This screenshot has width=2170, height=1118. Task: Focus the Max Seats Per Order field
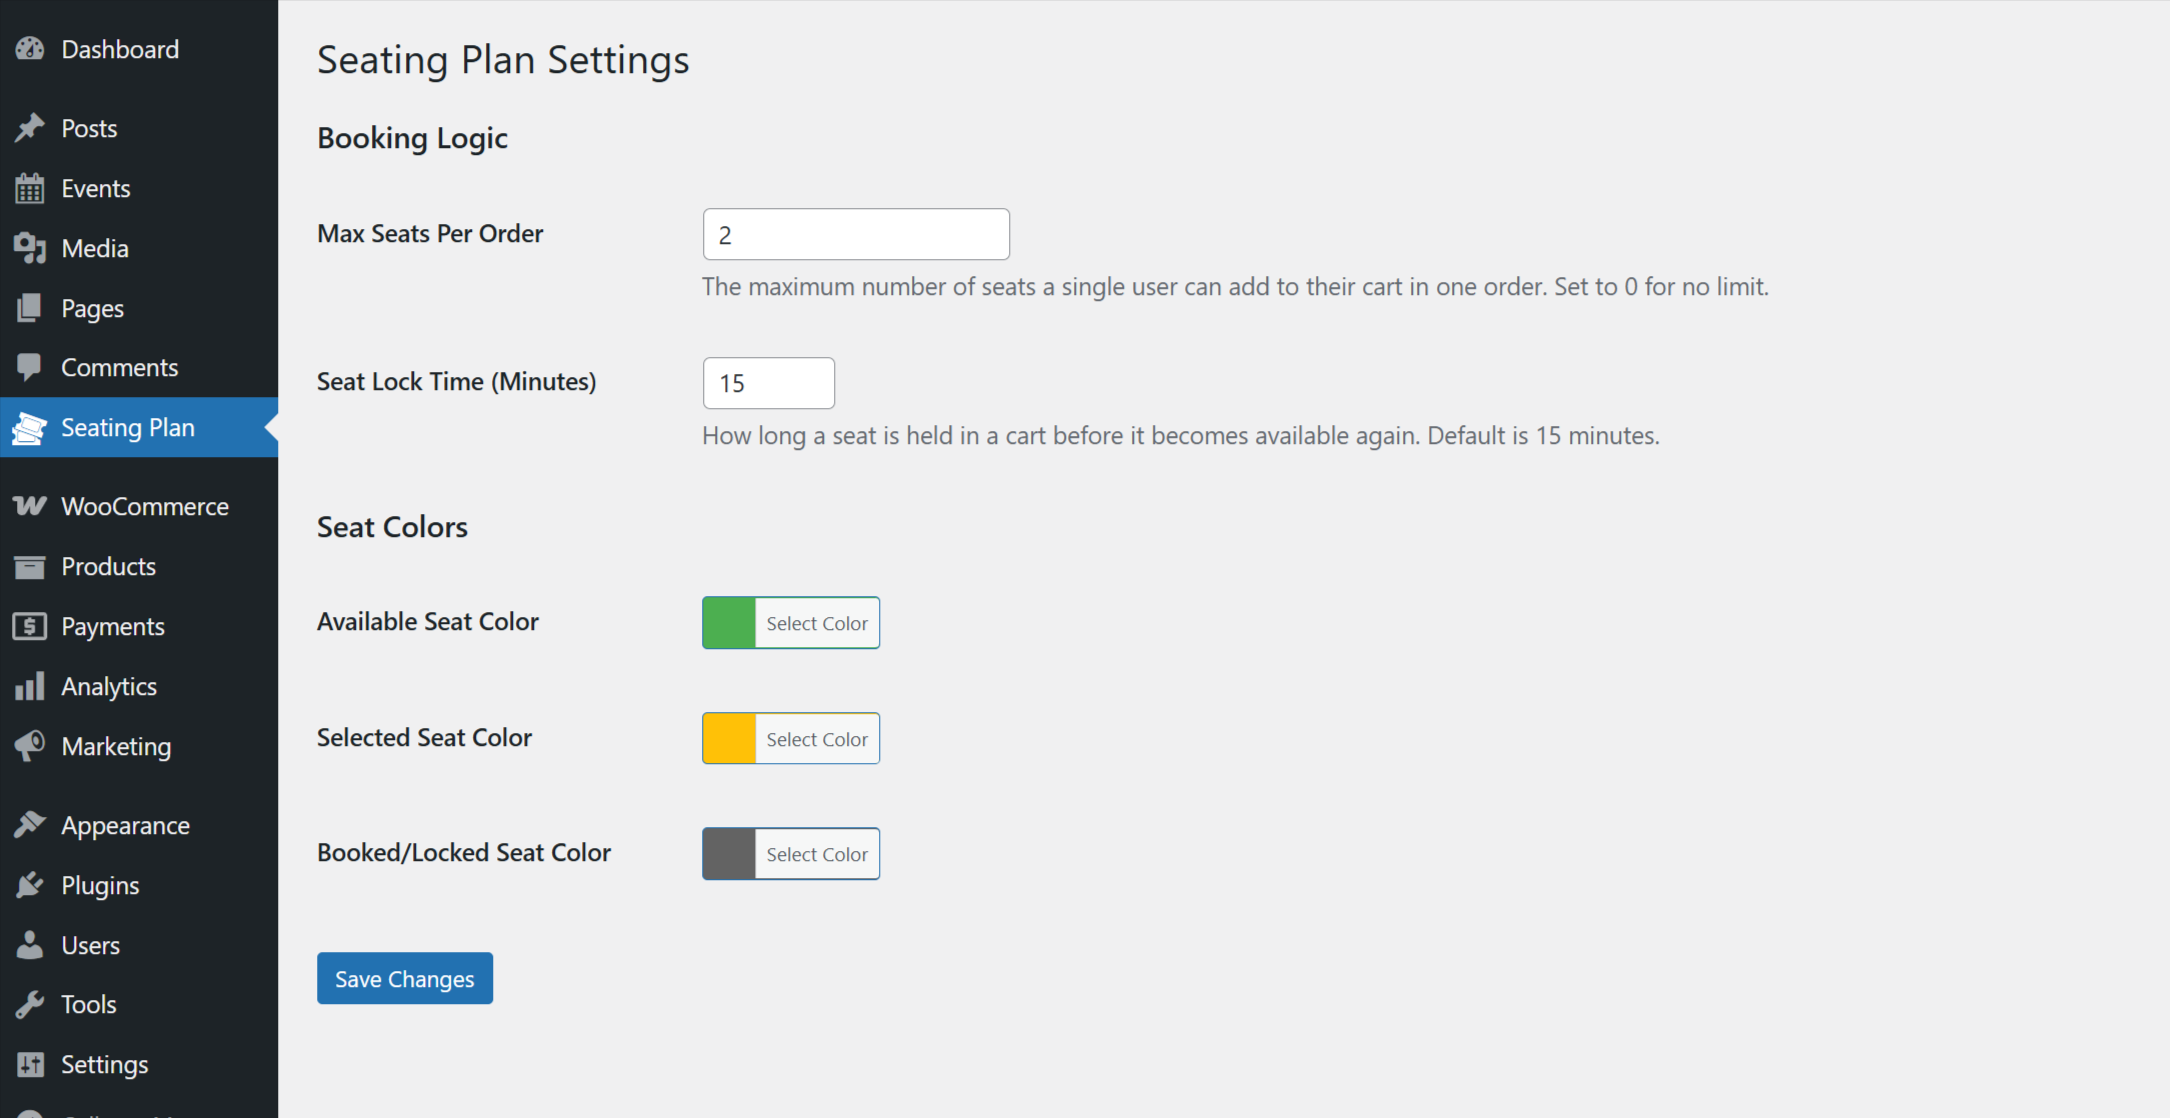[855, 235]
